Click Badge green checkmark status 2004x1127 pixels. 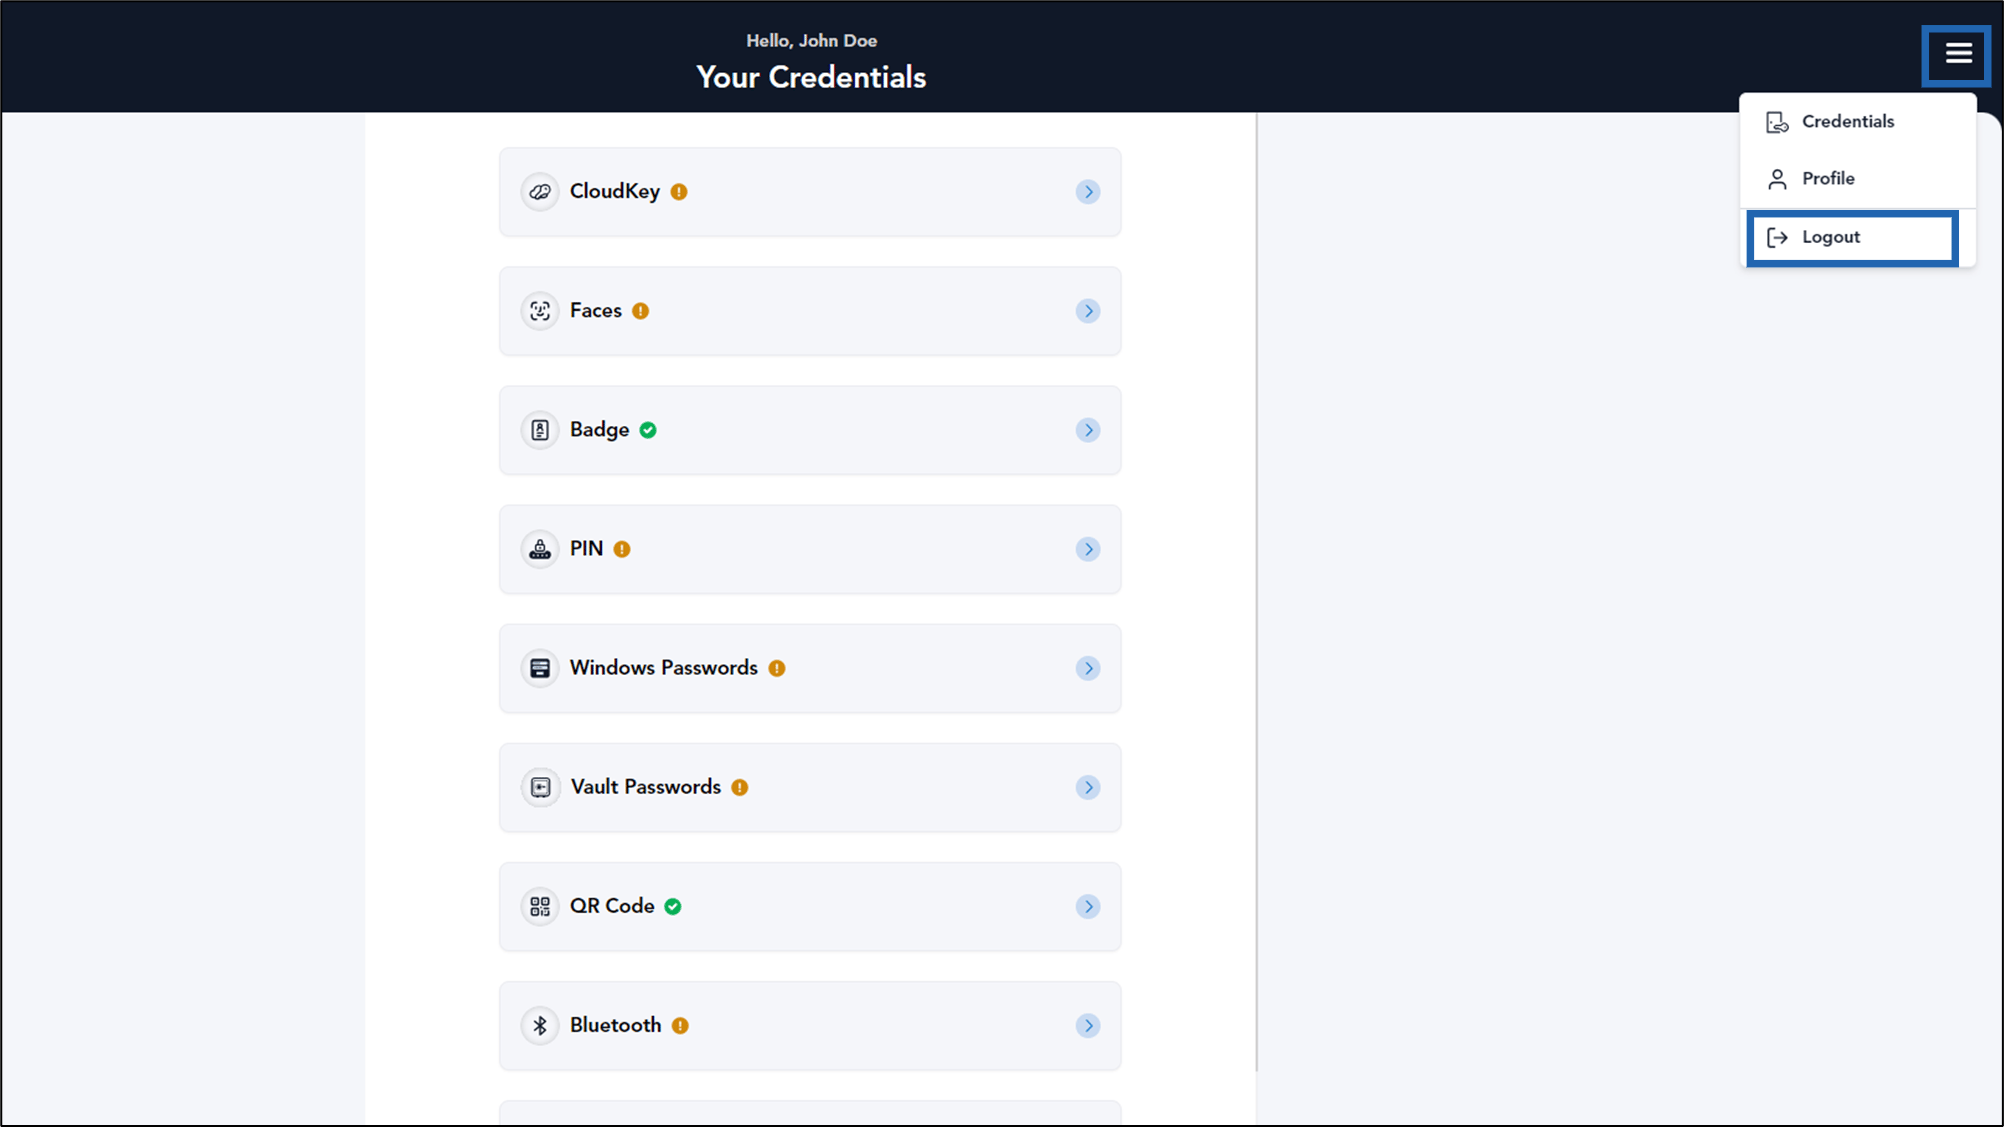[x=648, y=430]
